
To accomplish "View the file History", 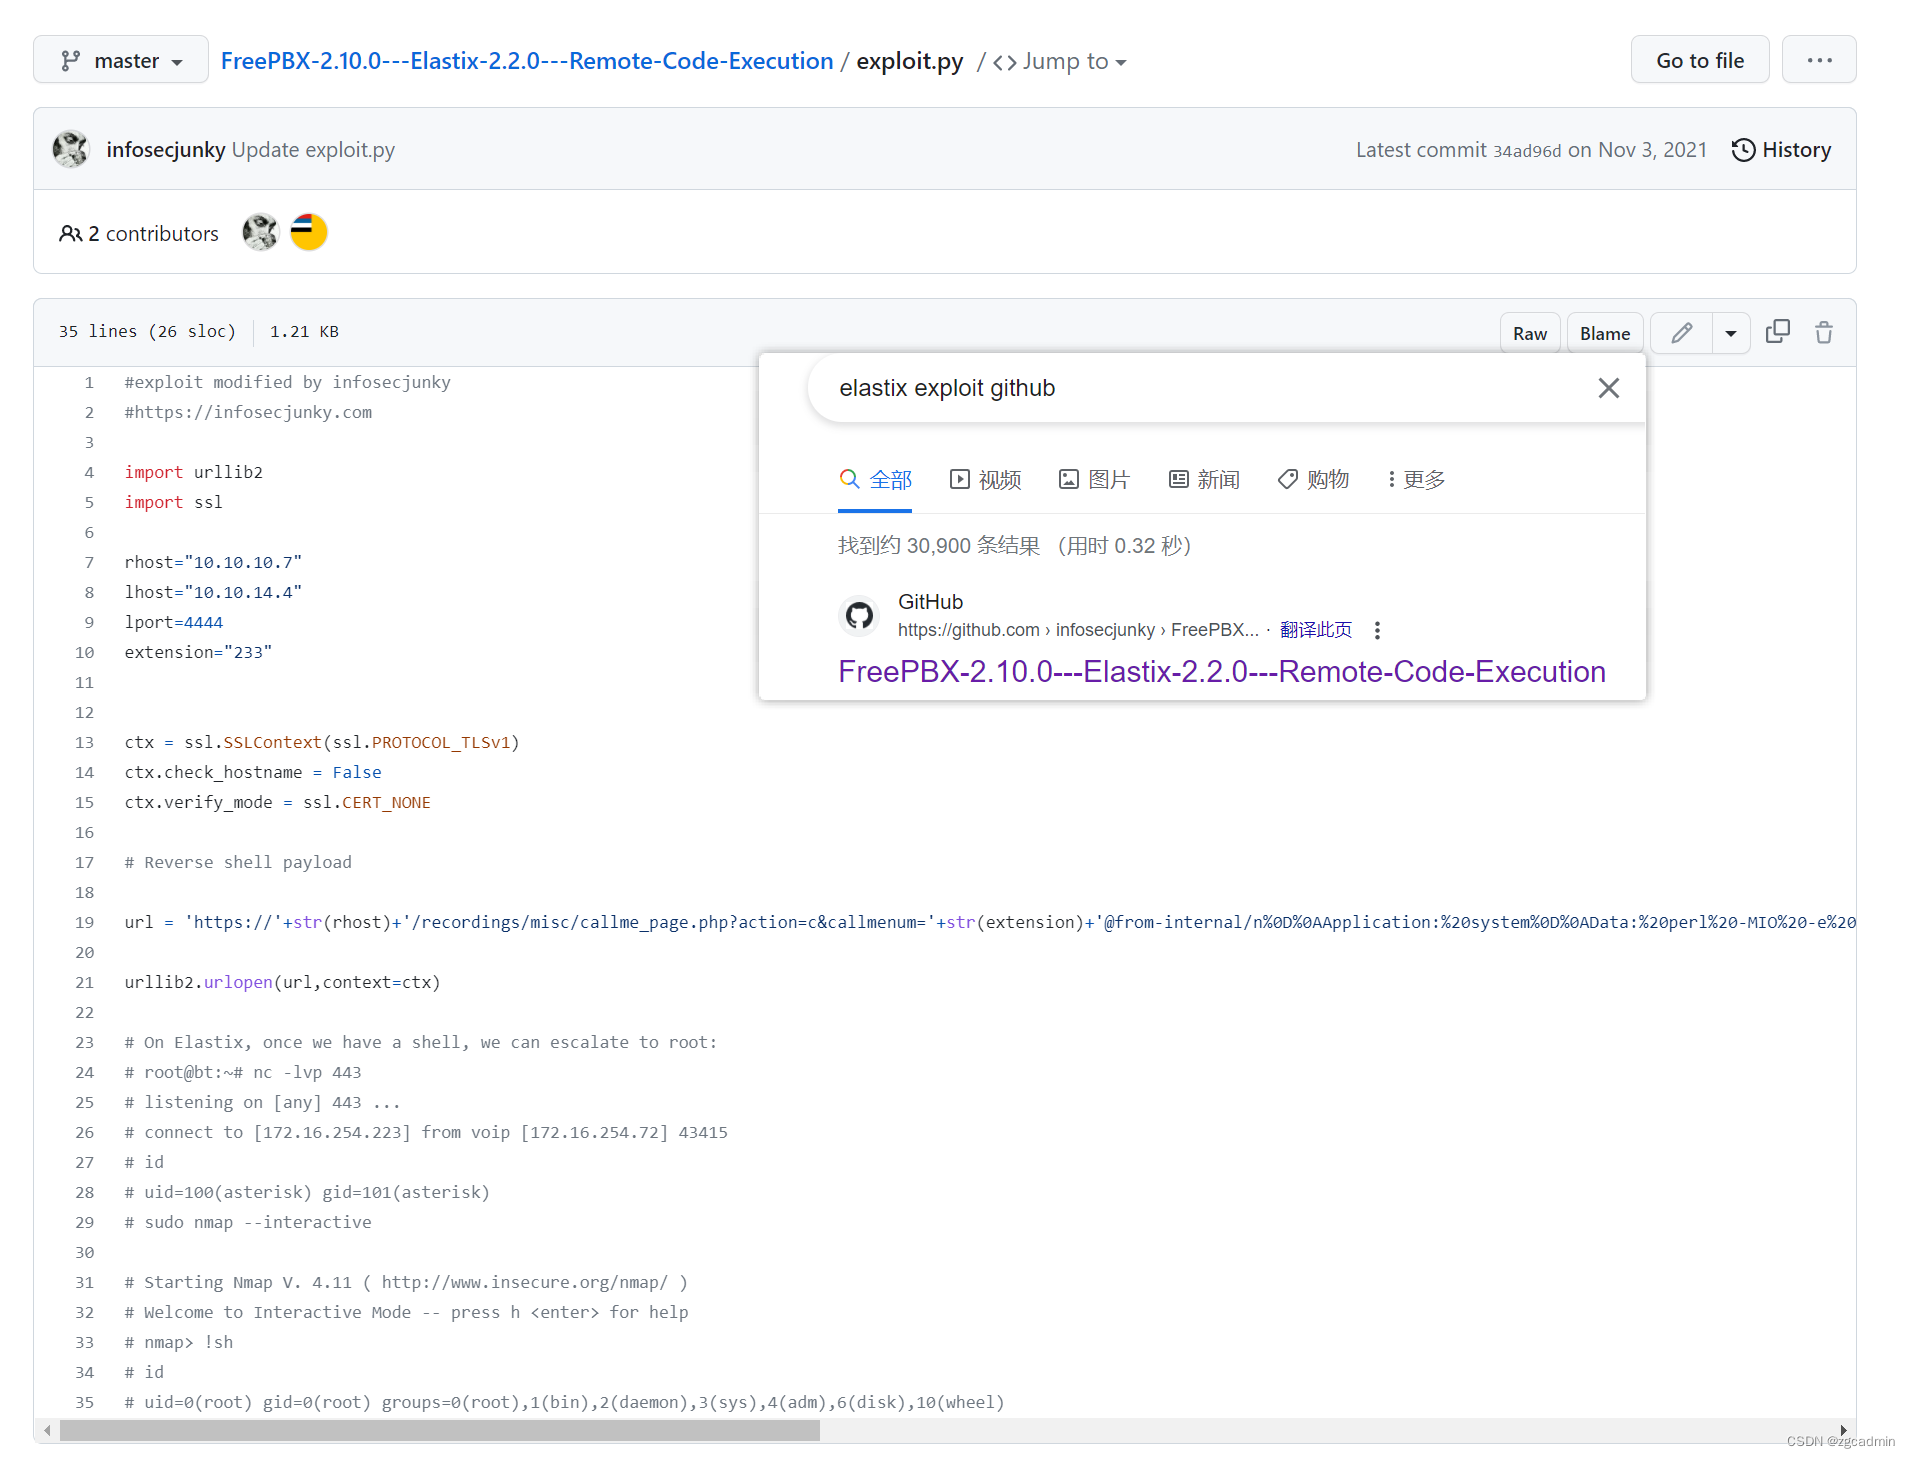I will (x=1782, y=150).
